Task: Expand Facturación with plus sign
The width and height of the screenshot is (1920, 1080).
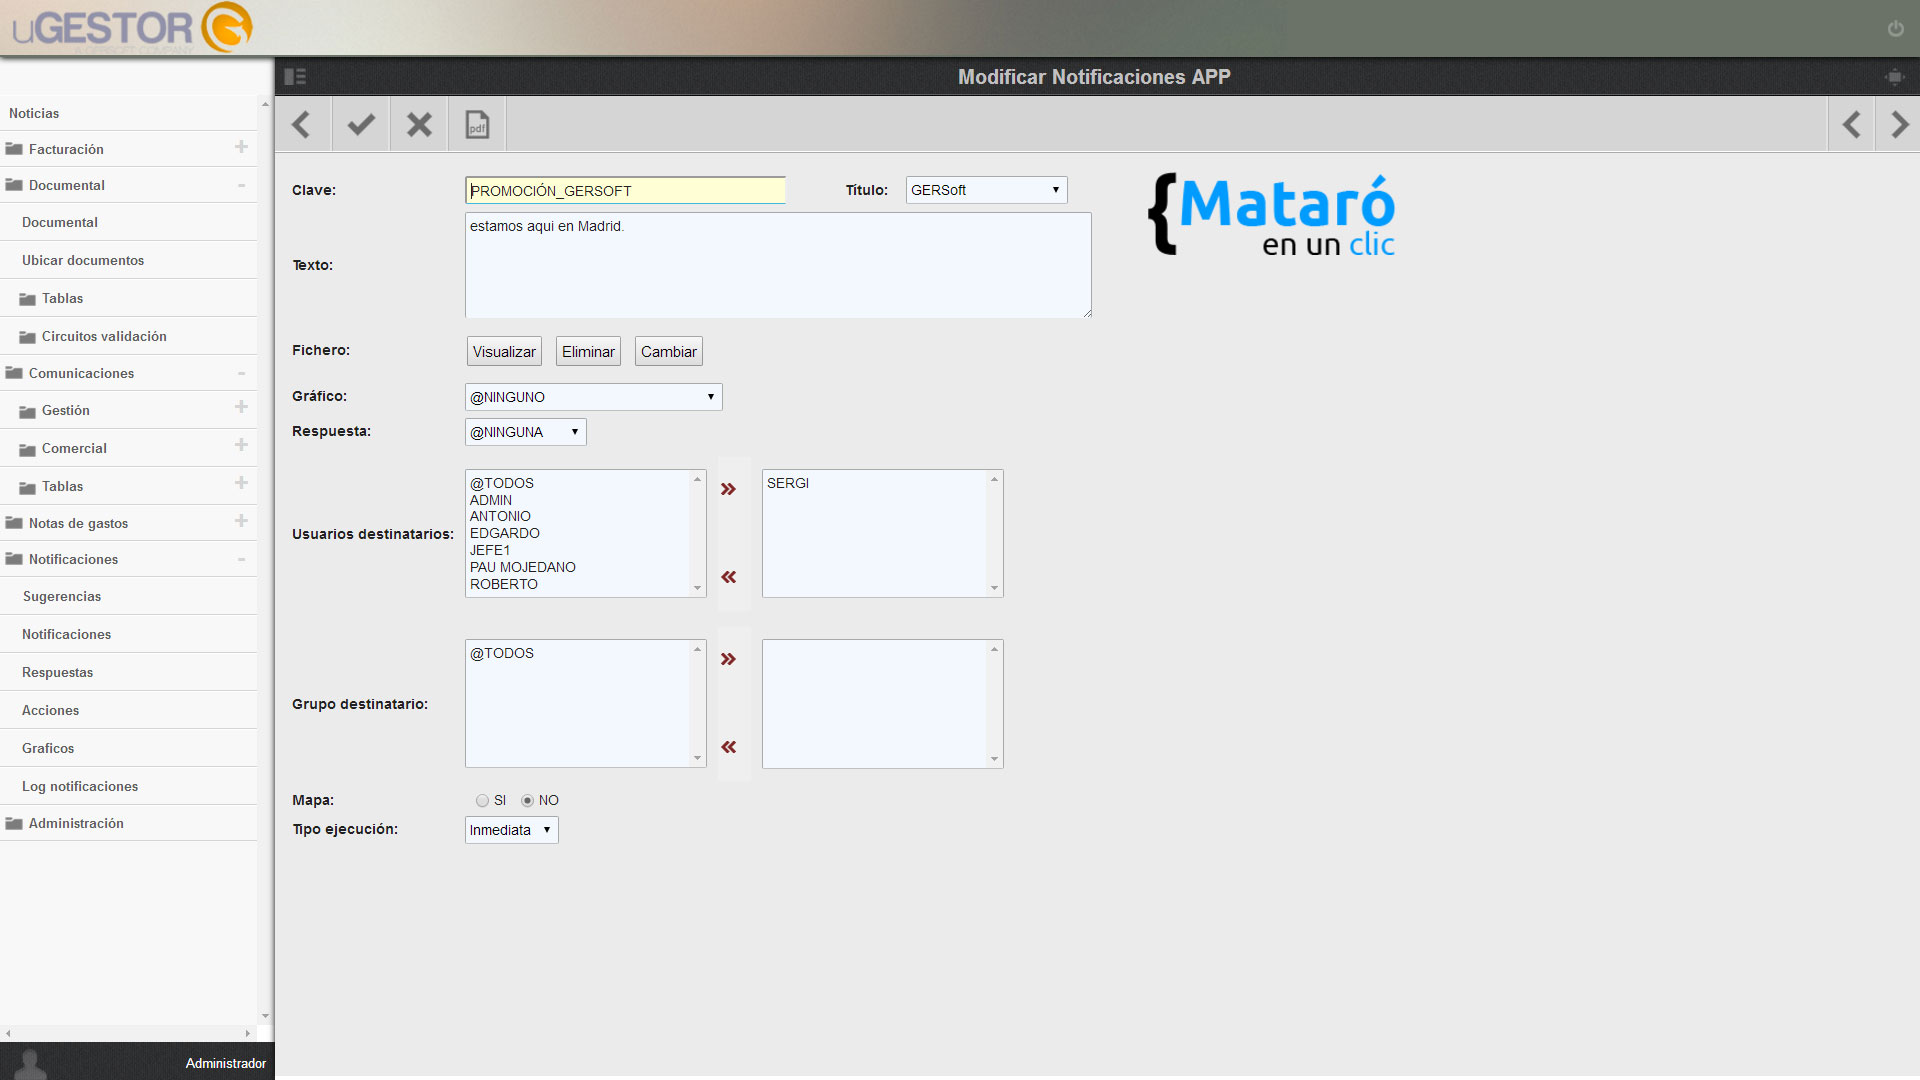Action: click(241, 148)
